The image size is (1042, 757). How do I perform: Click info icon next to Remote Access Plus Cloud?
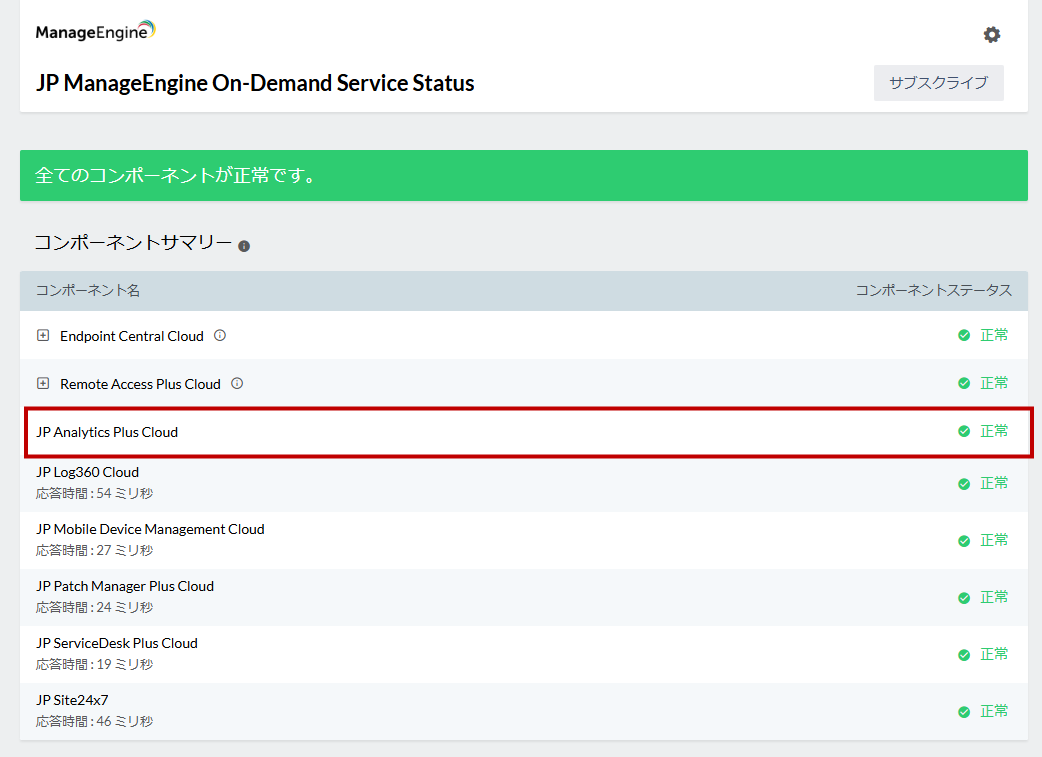237,383
